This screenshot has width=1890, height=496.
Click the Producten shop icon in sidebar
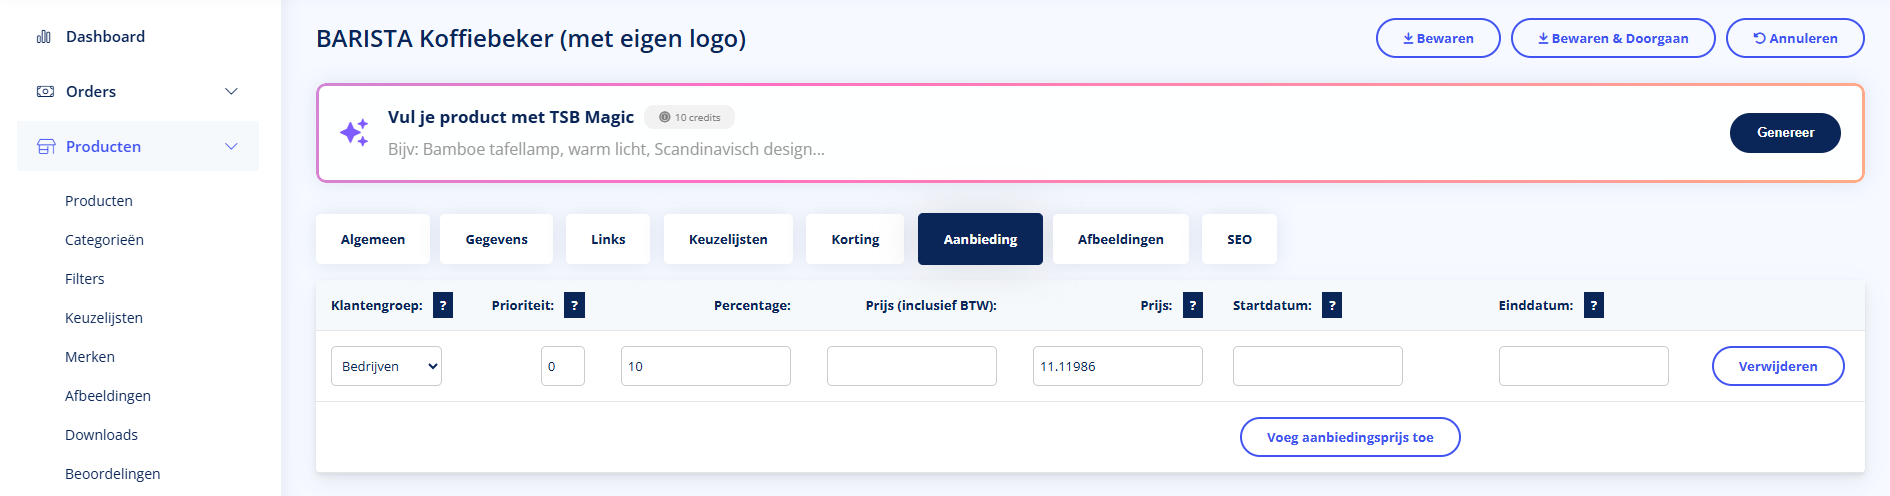[46, 147]
